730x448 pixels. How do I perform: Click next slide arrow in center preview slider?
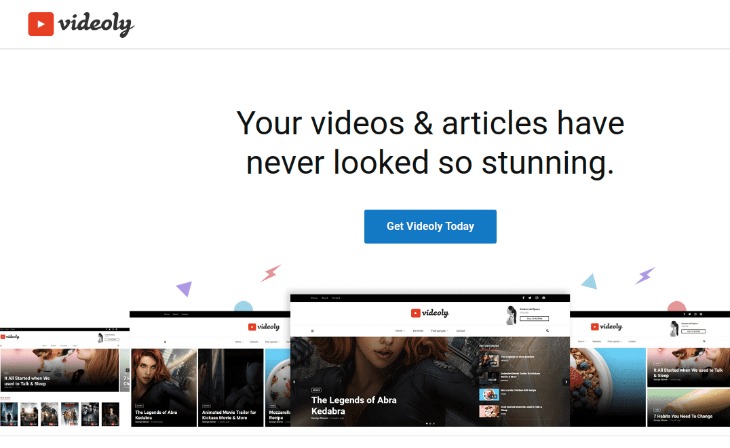pyautogui.click(x=566, y=381)
